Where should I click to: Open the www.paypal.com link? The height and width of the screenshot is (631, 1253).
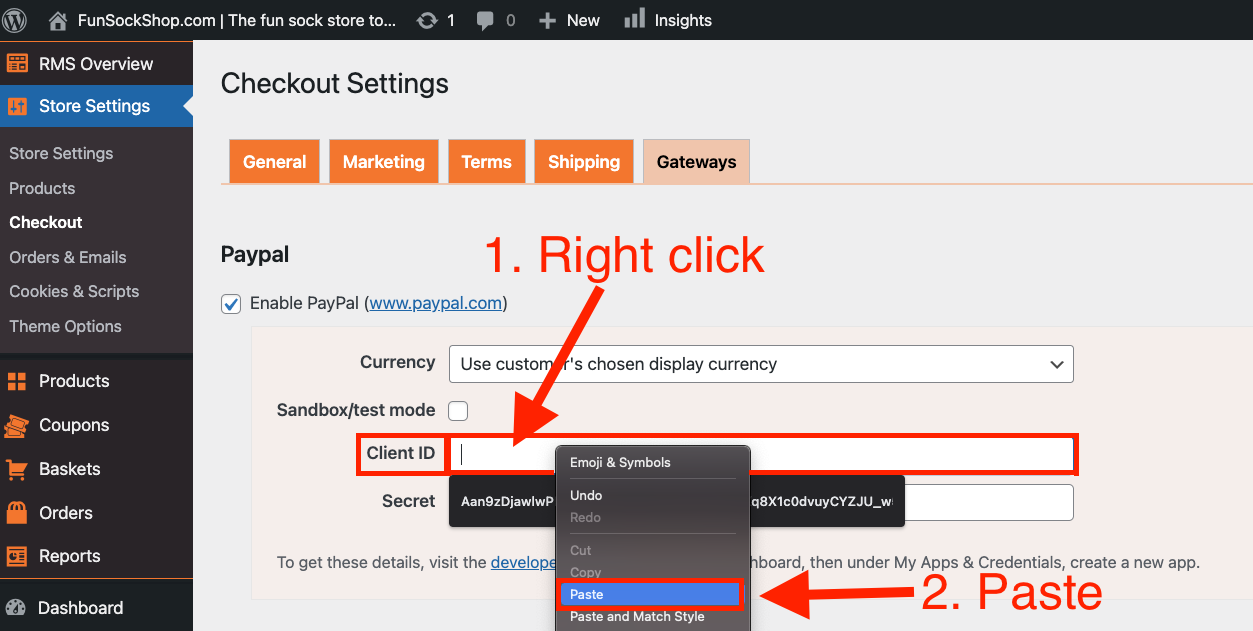click(436, 303)
